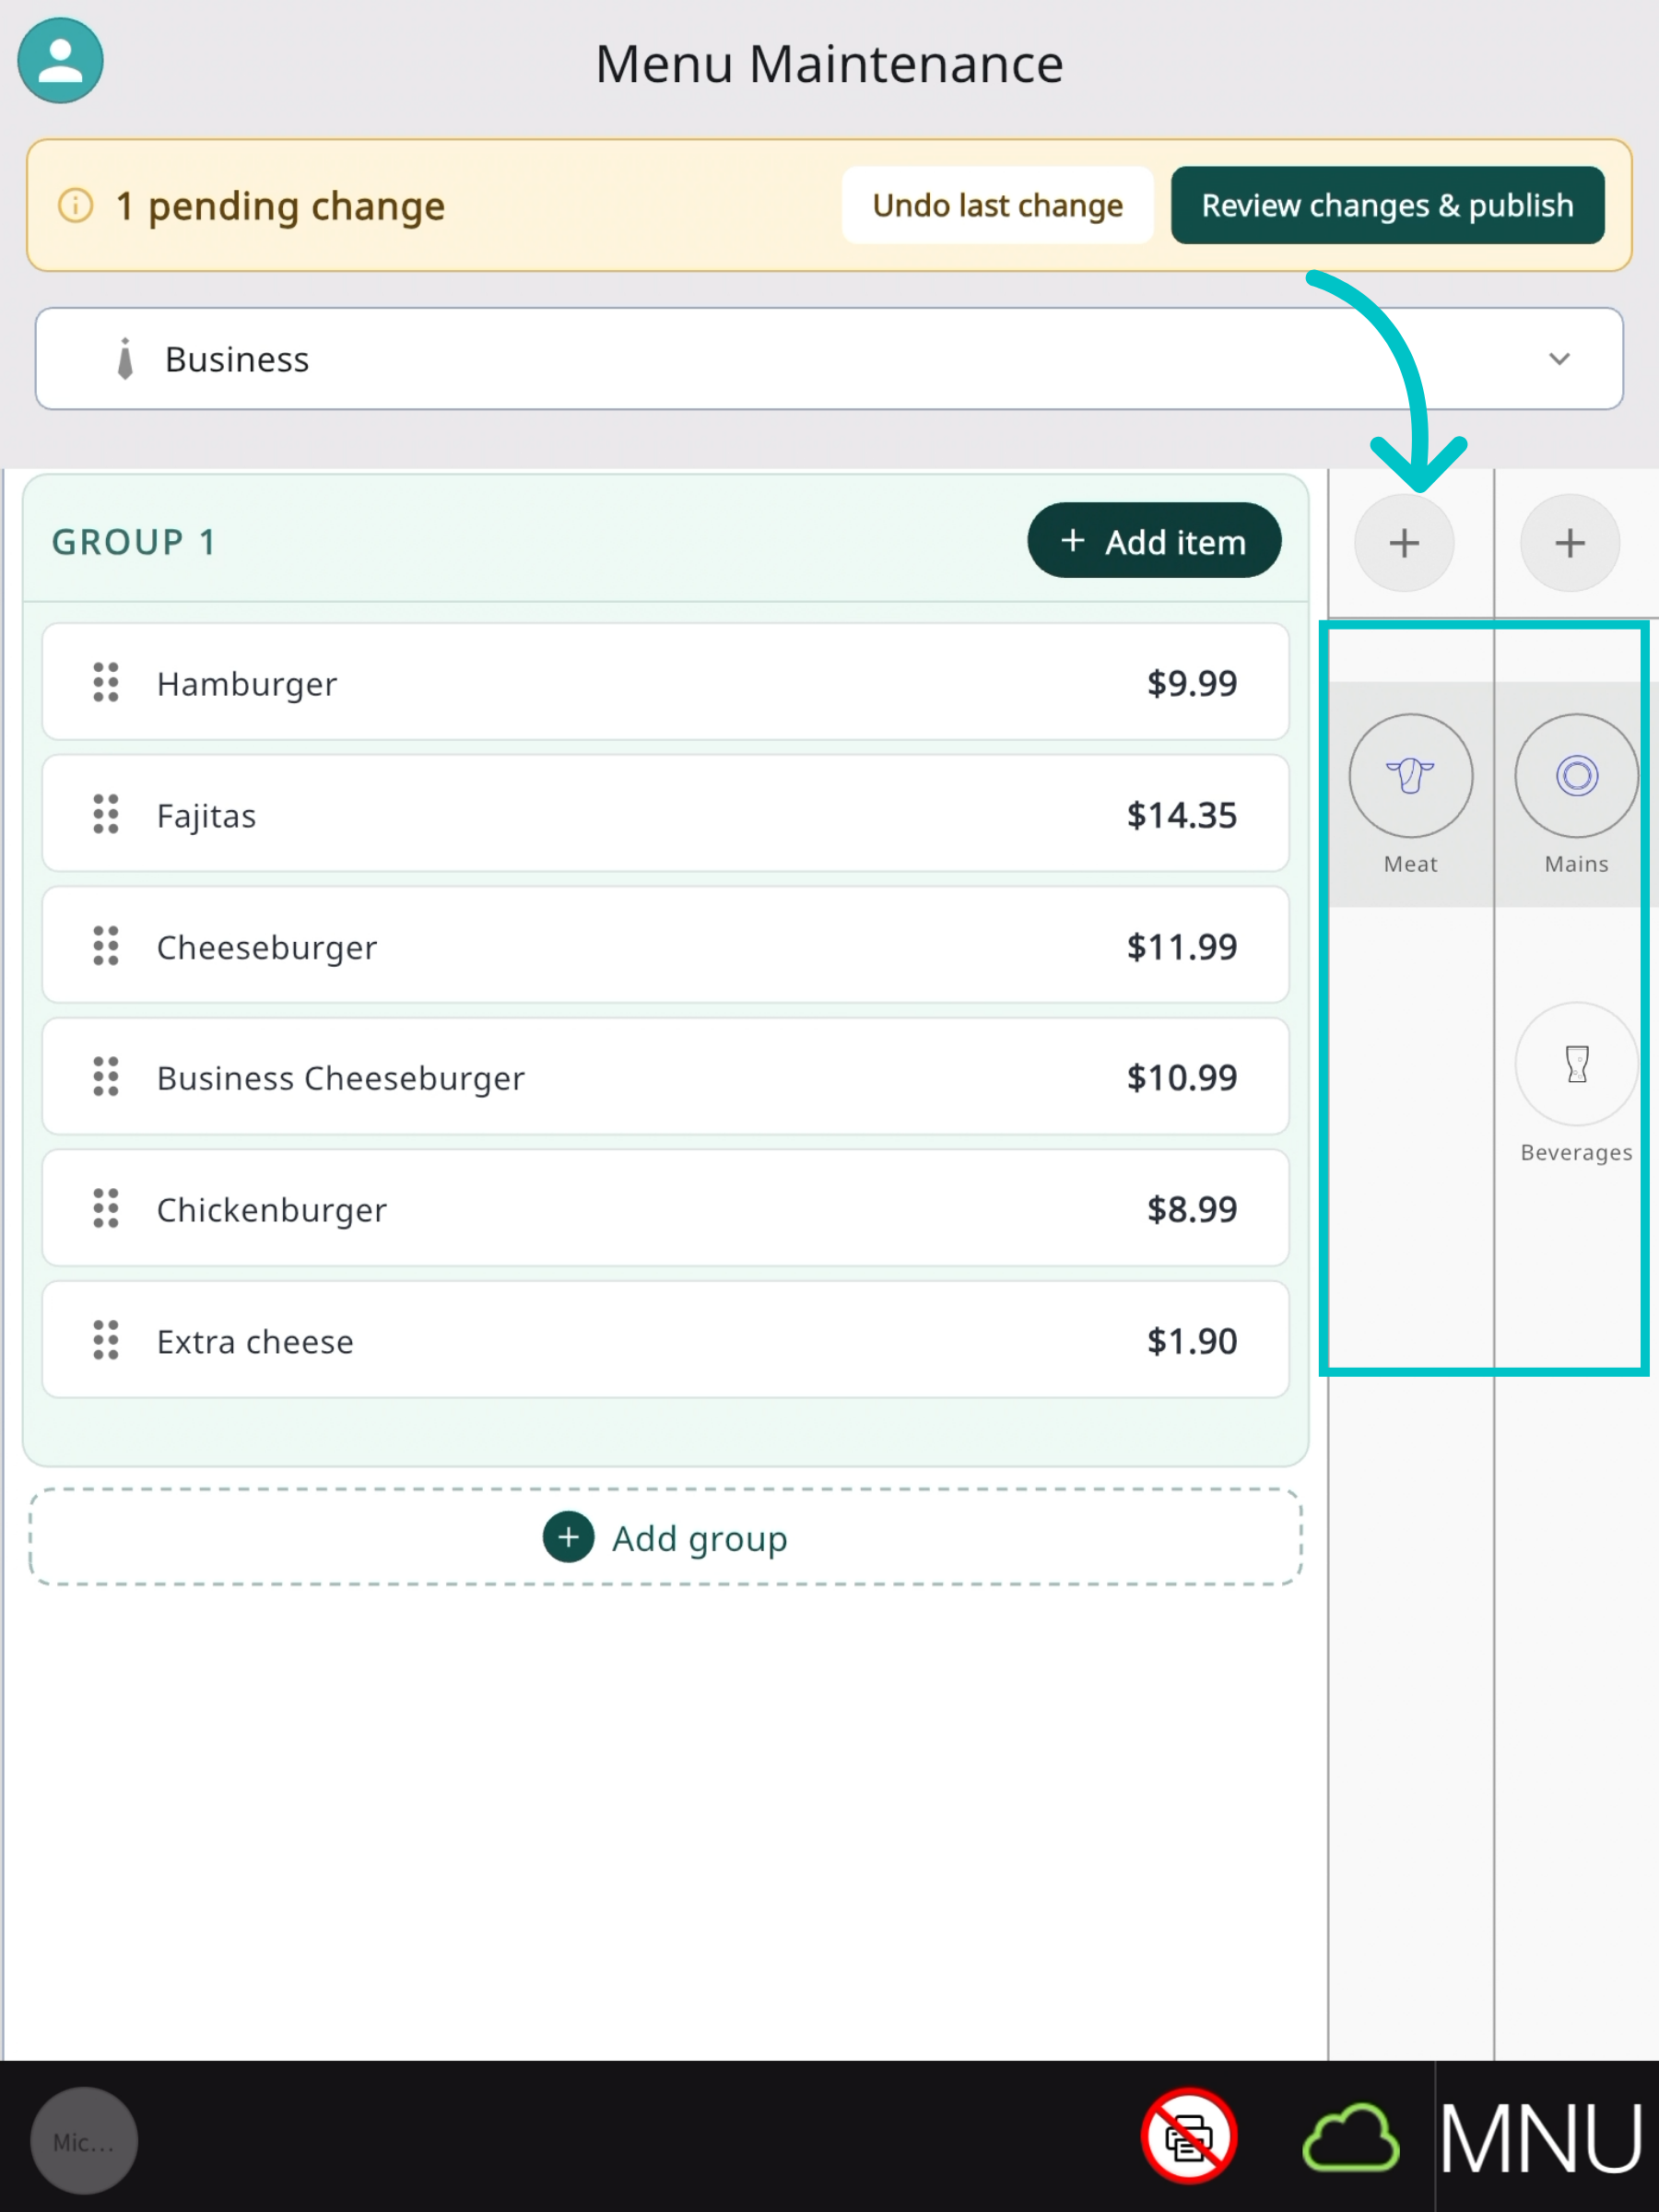
Task: Click the $8.99 Chickenburger price
Action: [1191, 1209]
